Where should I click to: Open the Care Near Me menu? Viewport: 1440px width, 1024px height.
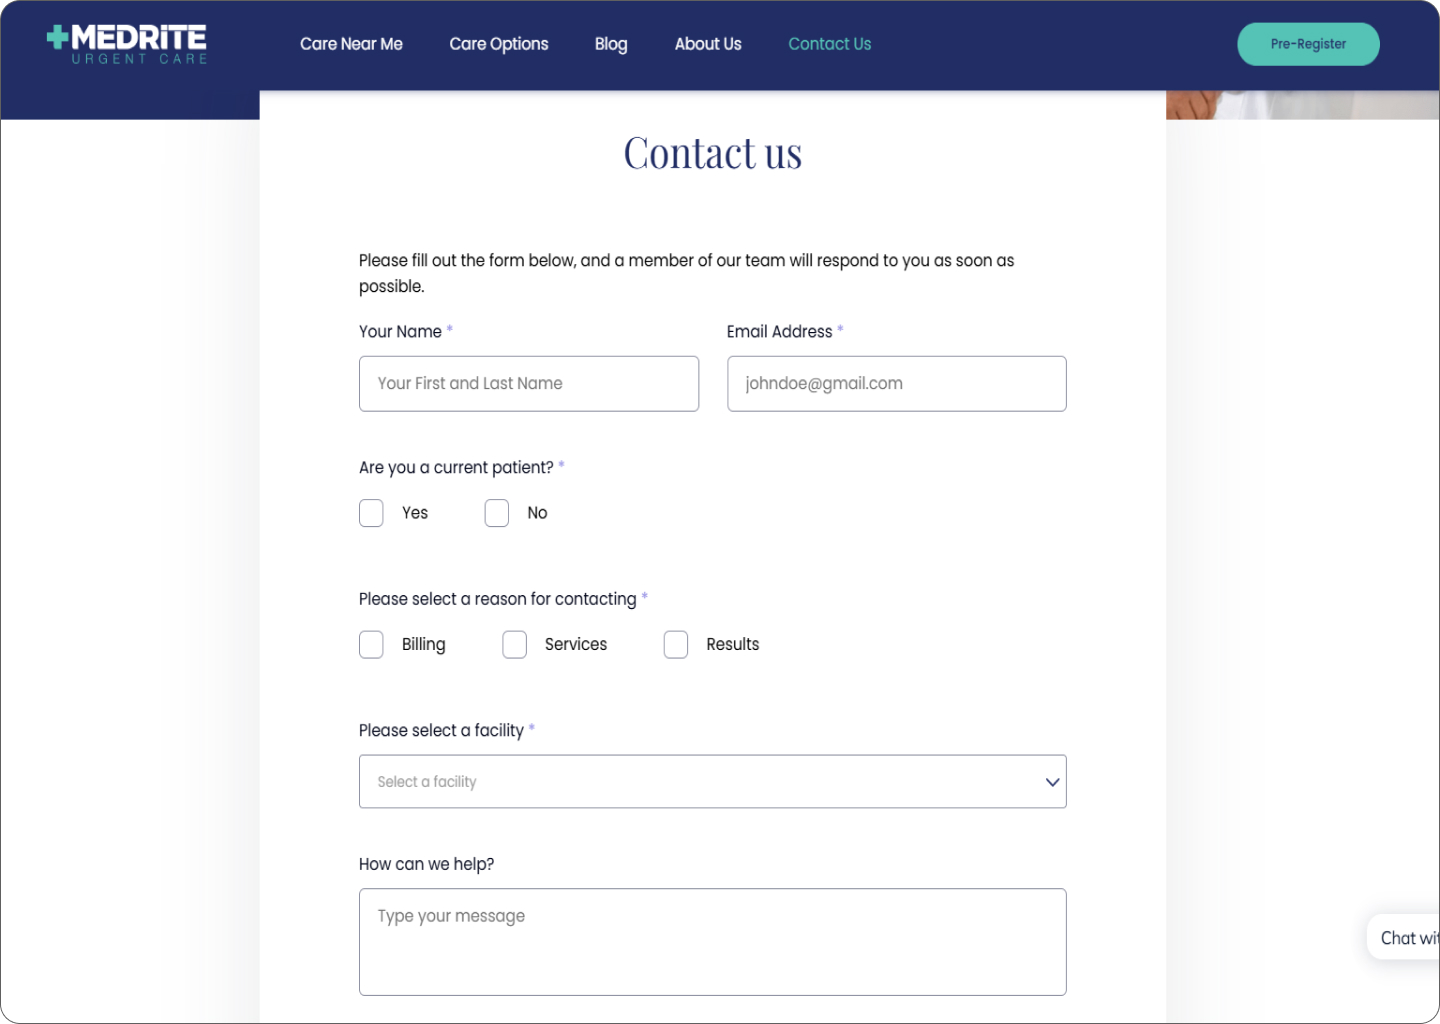click(351, 44)
